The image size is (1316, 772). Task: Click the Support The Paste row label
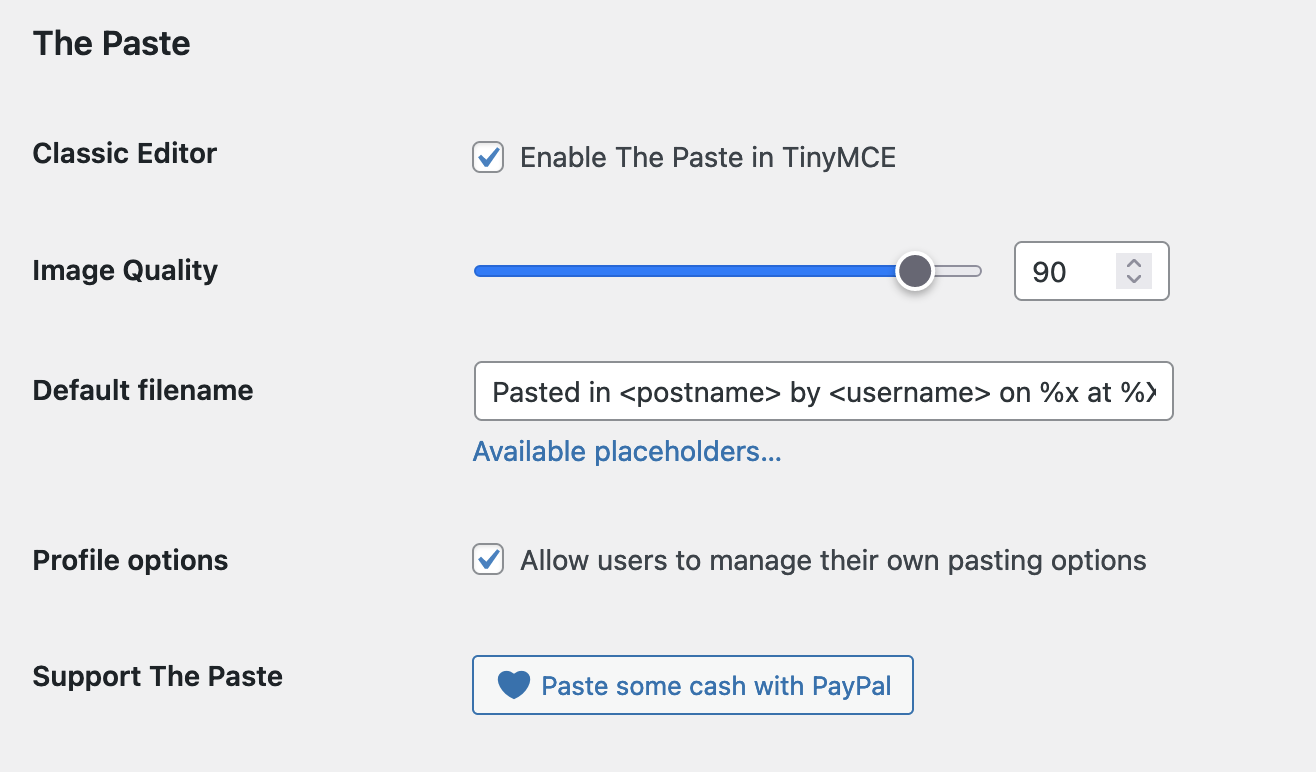tap(158, 677)
